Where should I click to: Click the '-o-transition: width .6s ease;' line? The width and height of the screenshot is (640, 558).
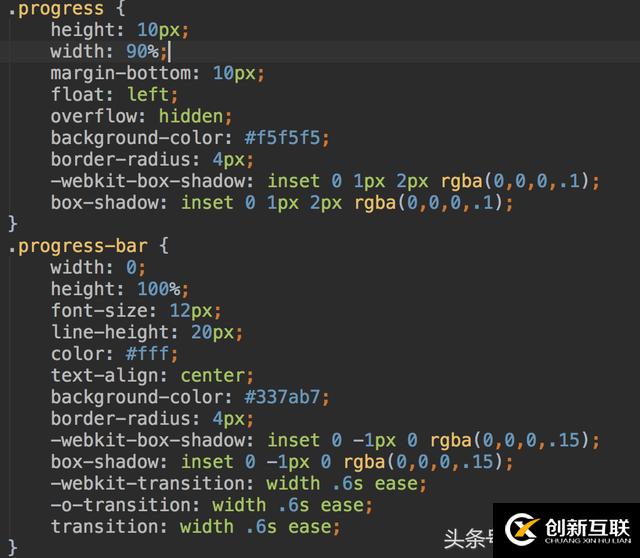(x=211, y=505)
